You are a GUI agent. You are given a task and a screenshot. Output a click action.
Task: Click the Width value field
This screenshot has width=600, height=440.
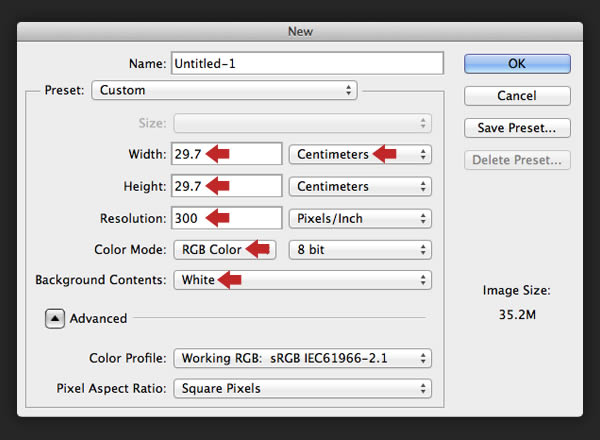[x=227, y=155]
